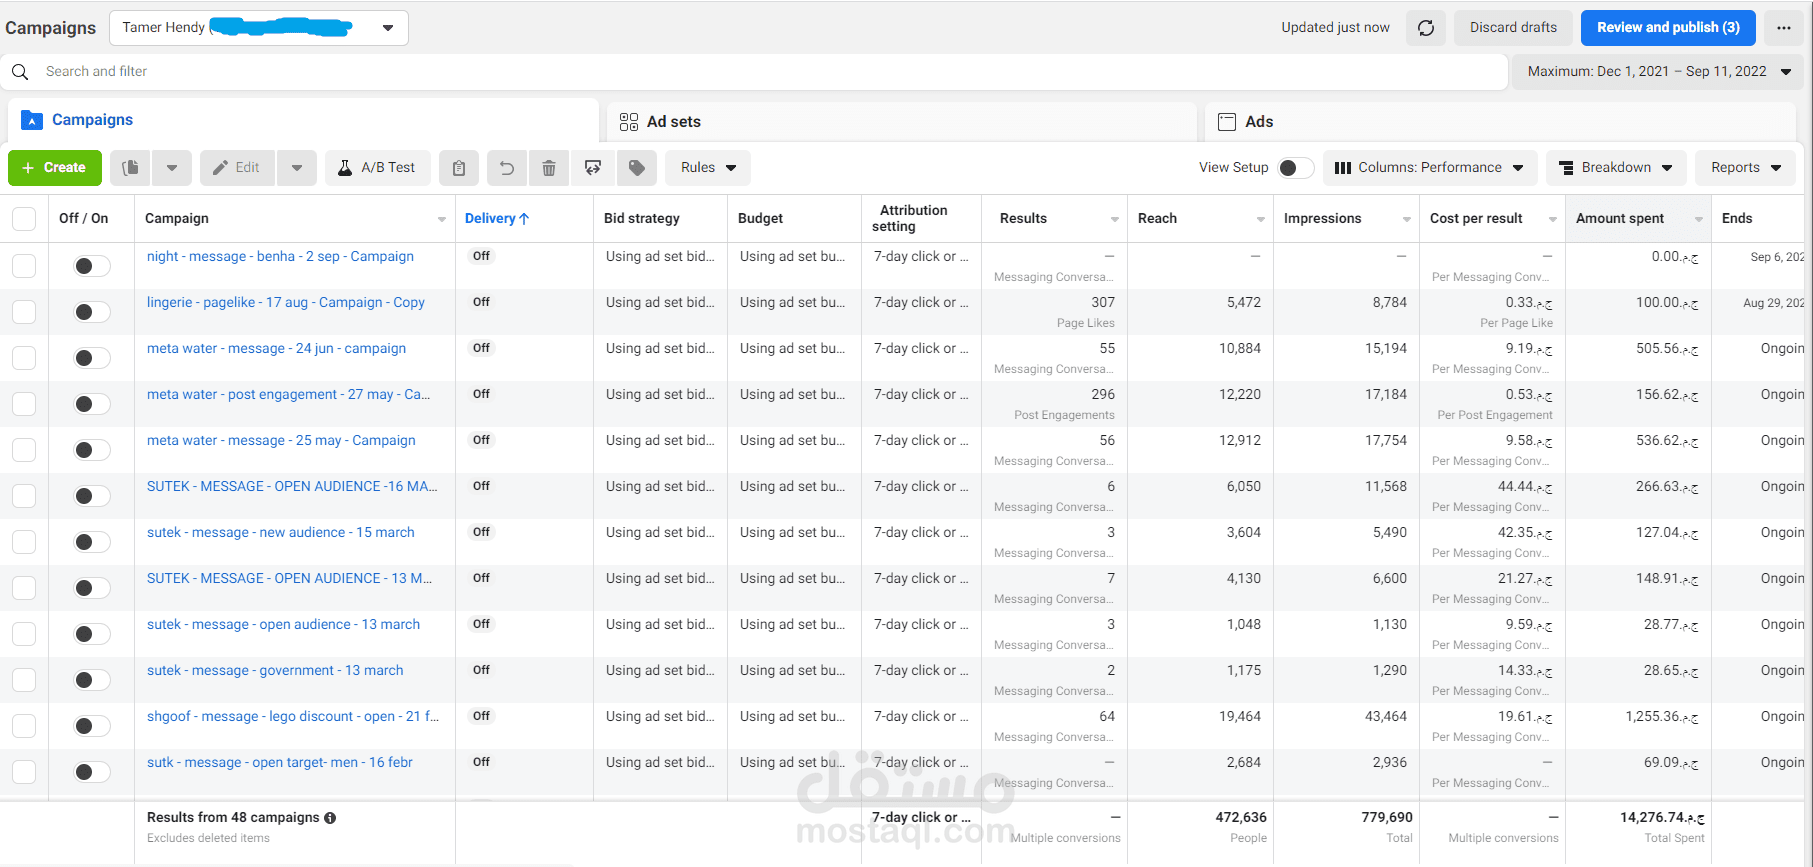
Task: Open the three-dots more options menu
Action: pos(1784,28)
